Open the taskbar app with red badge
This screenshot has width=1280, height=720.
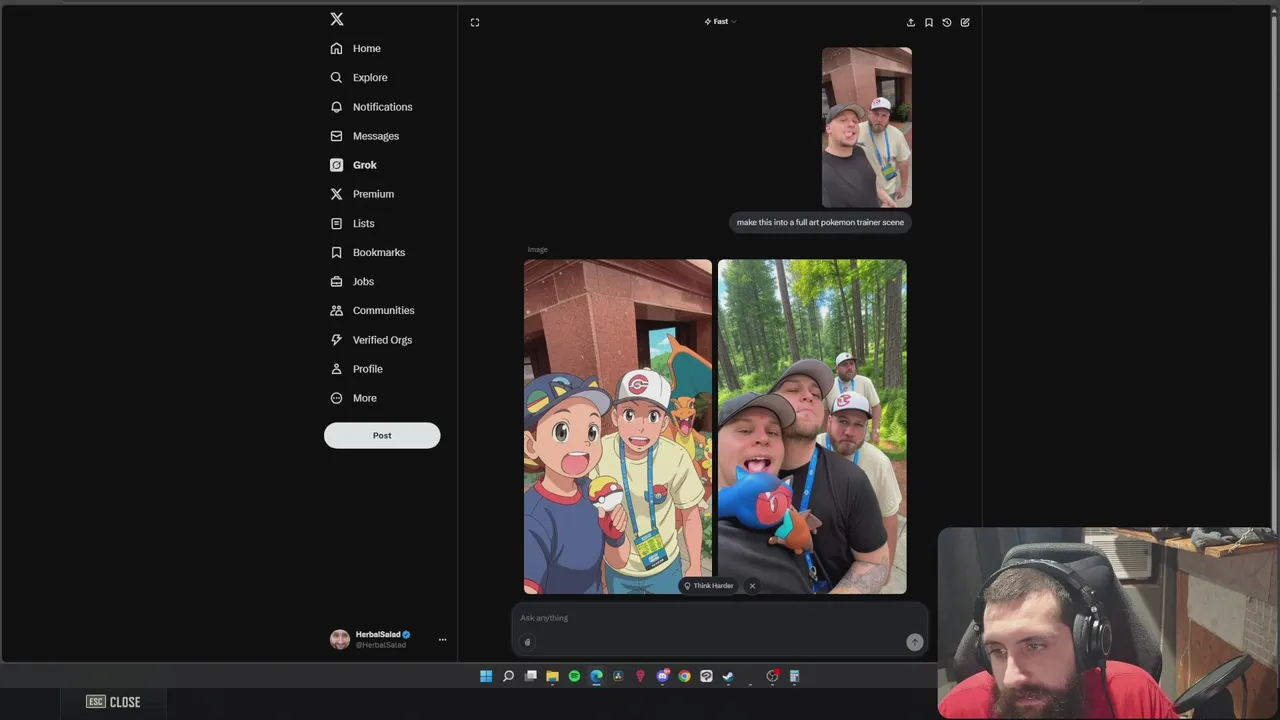click(x=772, y=676)
